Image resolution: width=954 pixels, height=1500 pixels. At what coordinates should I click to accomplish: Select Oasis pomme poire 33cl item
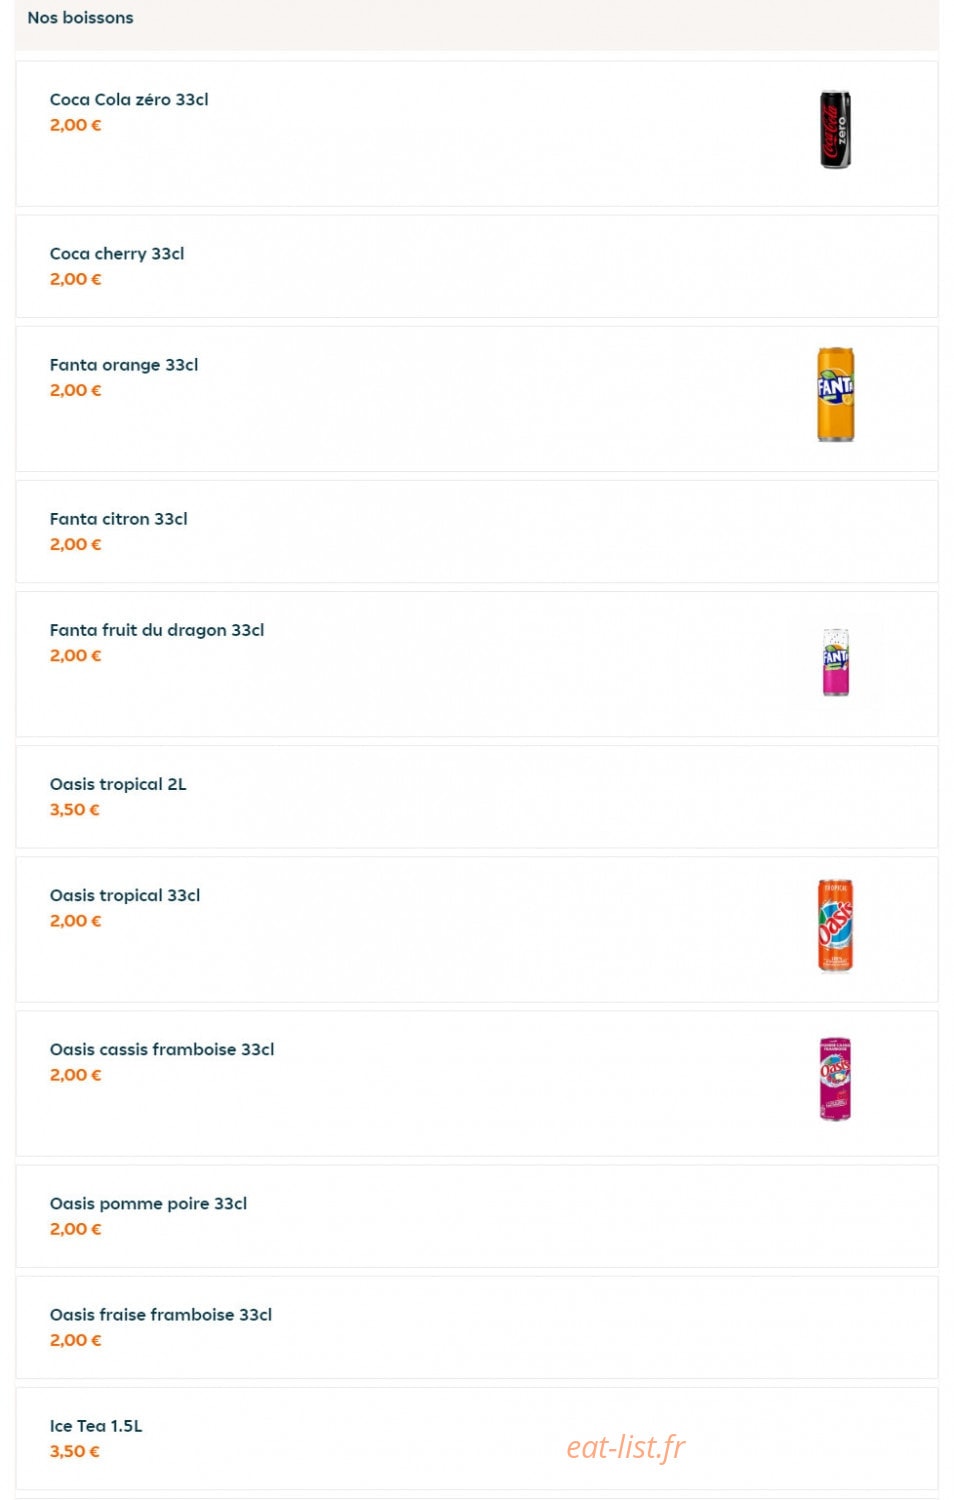point(477,1216)
